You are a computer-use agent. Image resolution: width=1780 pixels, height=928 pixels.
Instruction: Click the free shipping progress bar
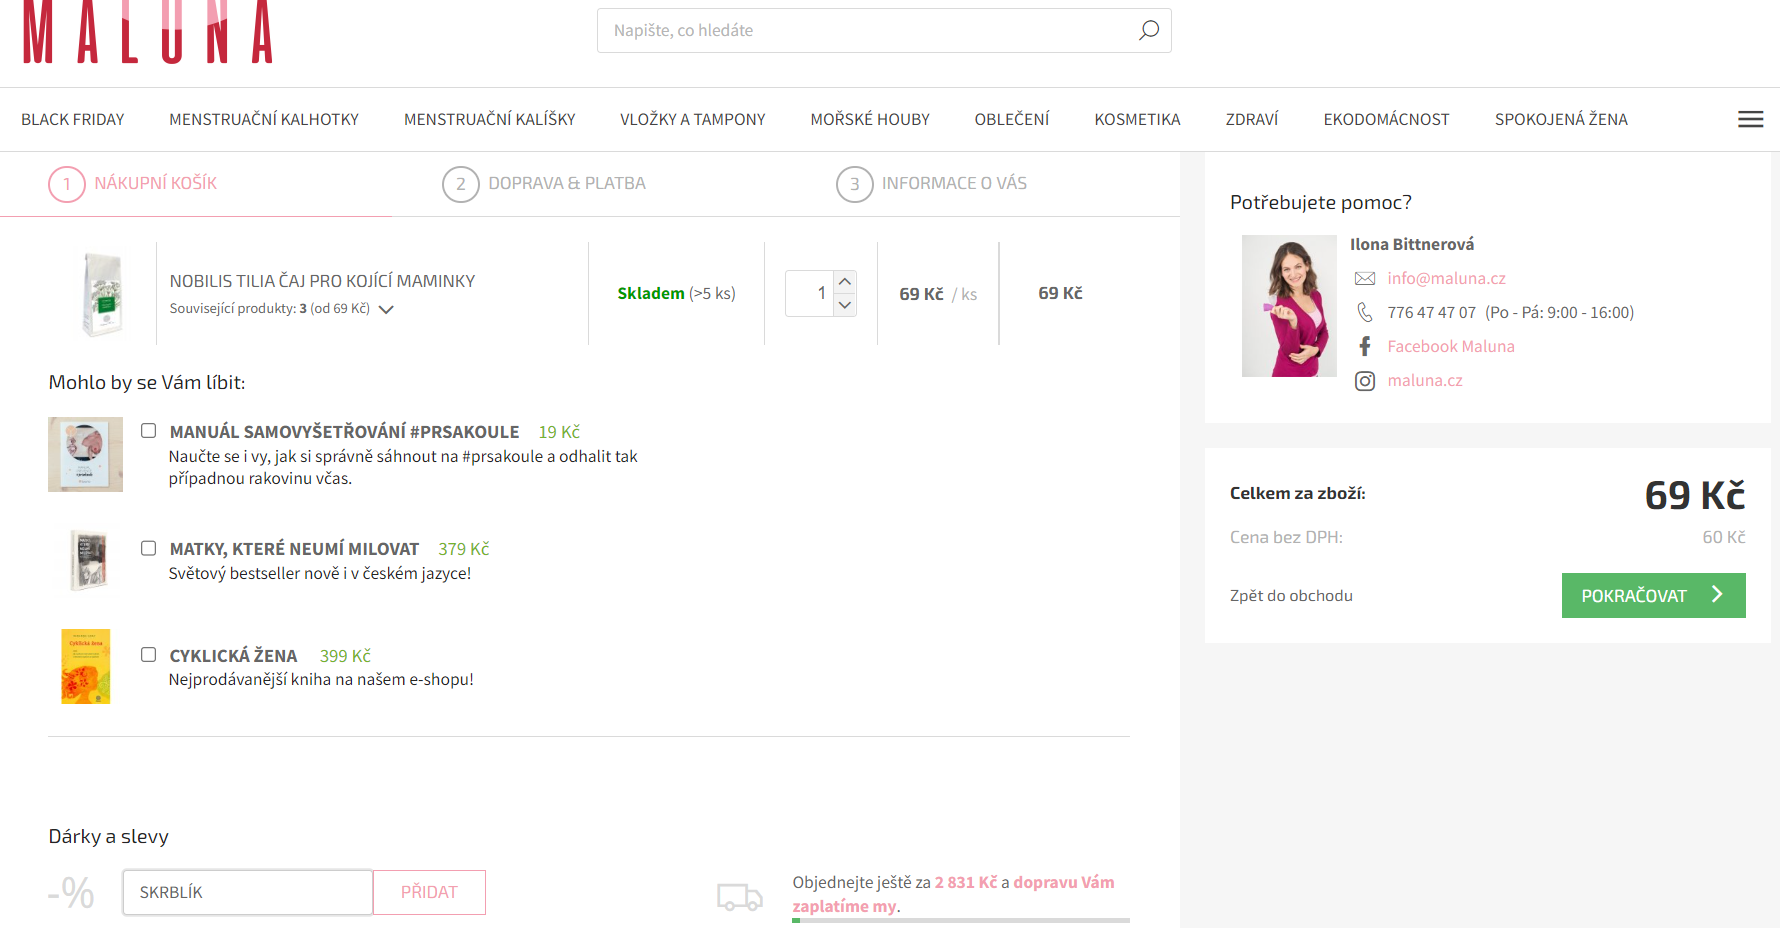(961, 920)
